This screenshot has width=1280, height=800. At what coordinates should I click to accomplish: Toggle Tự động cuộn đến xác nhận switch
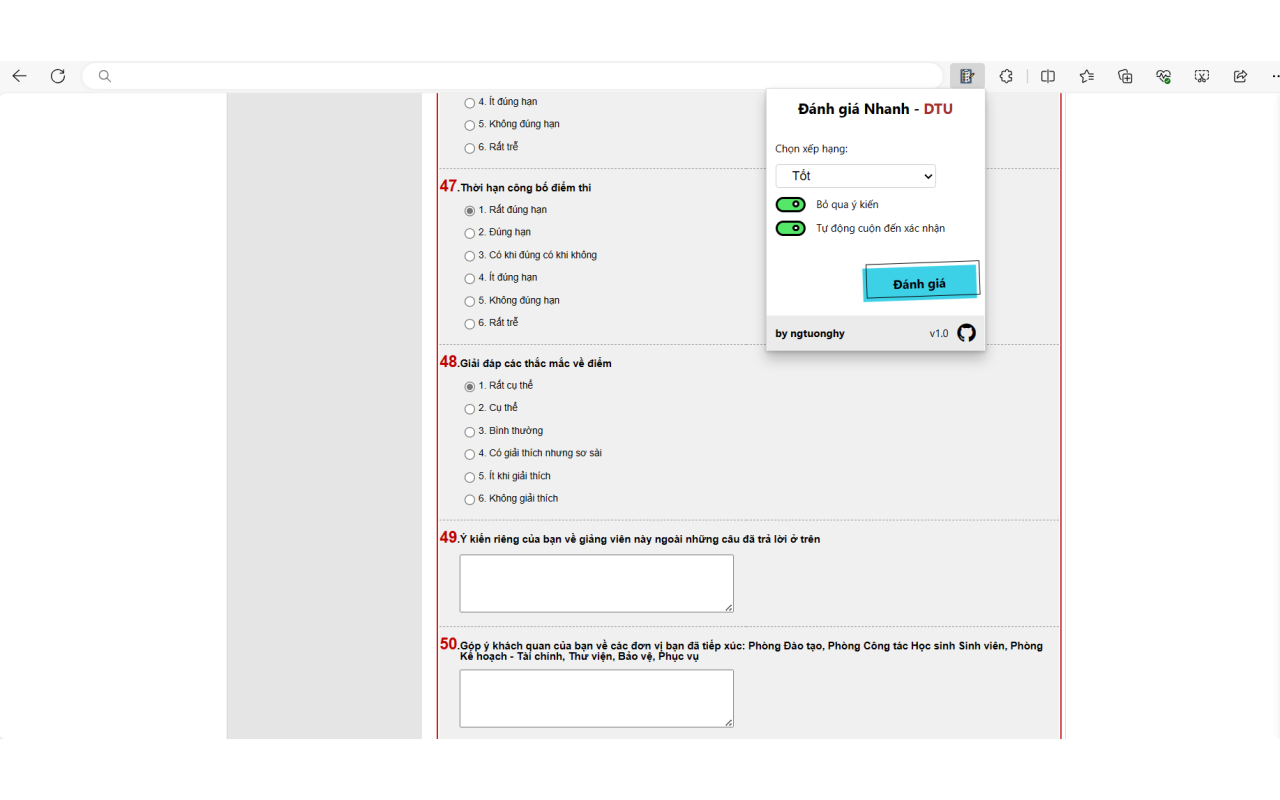tap(791, 228)
